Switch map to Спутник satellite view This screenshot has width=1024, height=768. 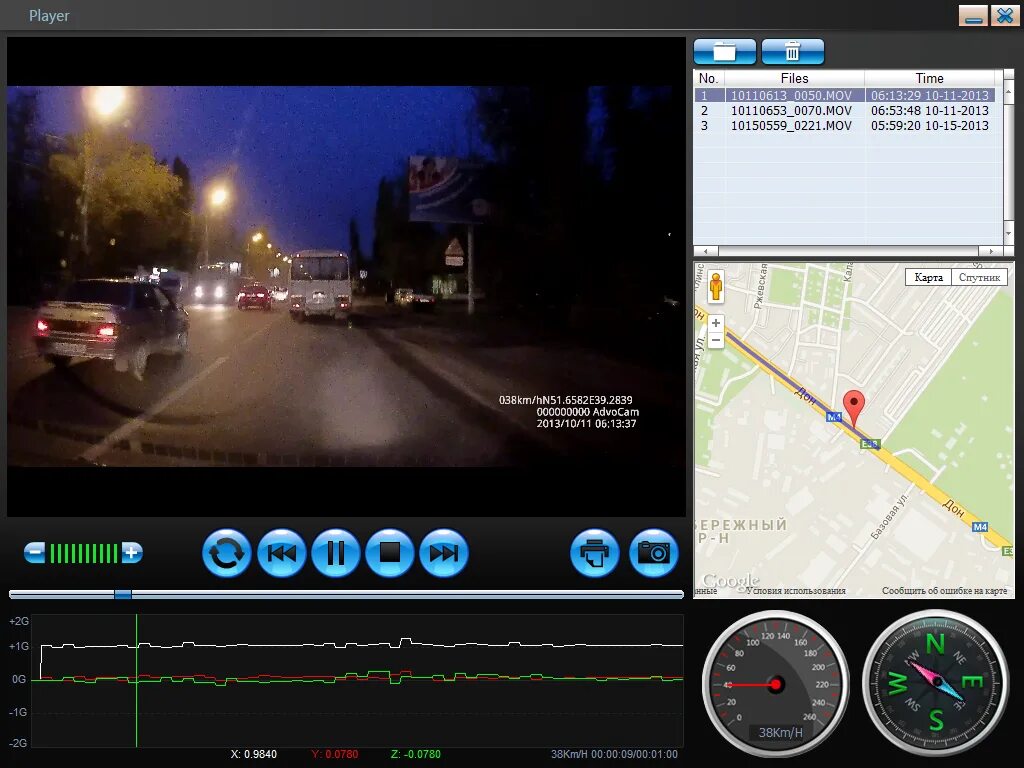coord(979,277)
